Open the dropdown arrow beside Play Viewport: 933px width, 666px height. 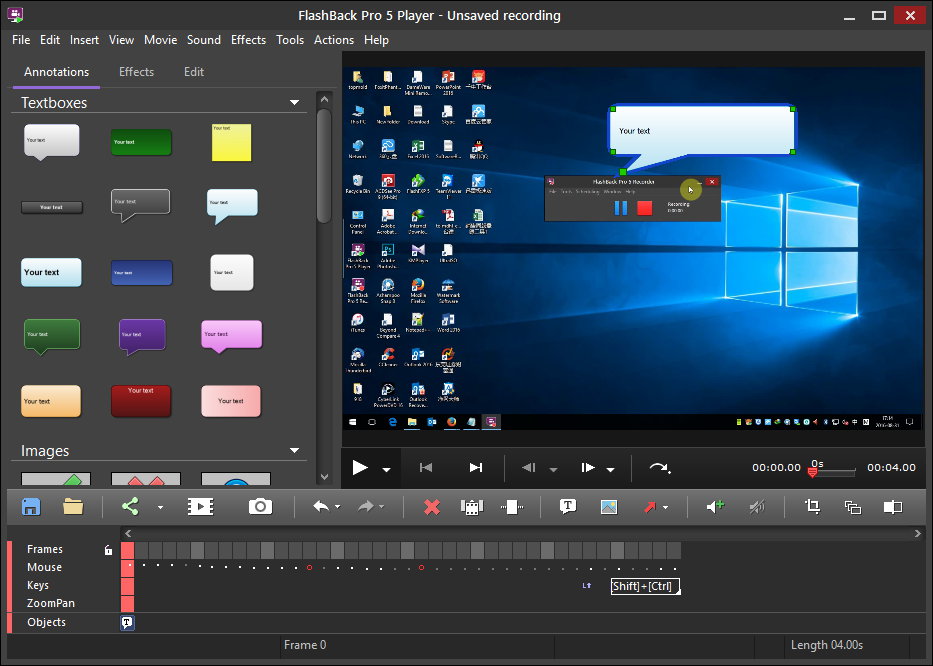[386, 469]
